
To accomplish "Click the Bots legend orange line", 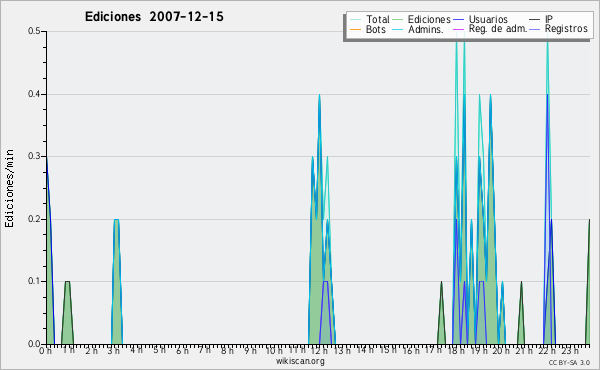I will (x=355, y=29).
